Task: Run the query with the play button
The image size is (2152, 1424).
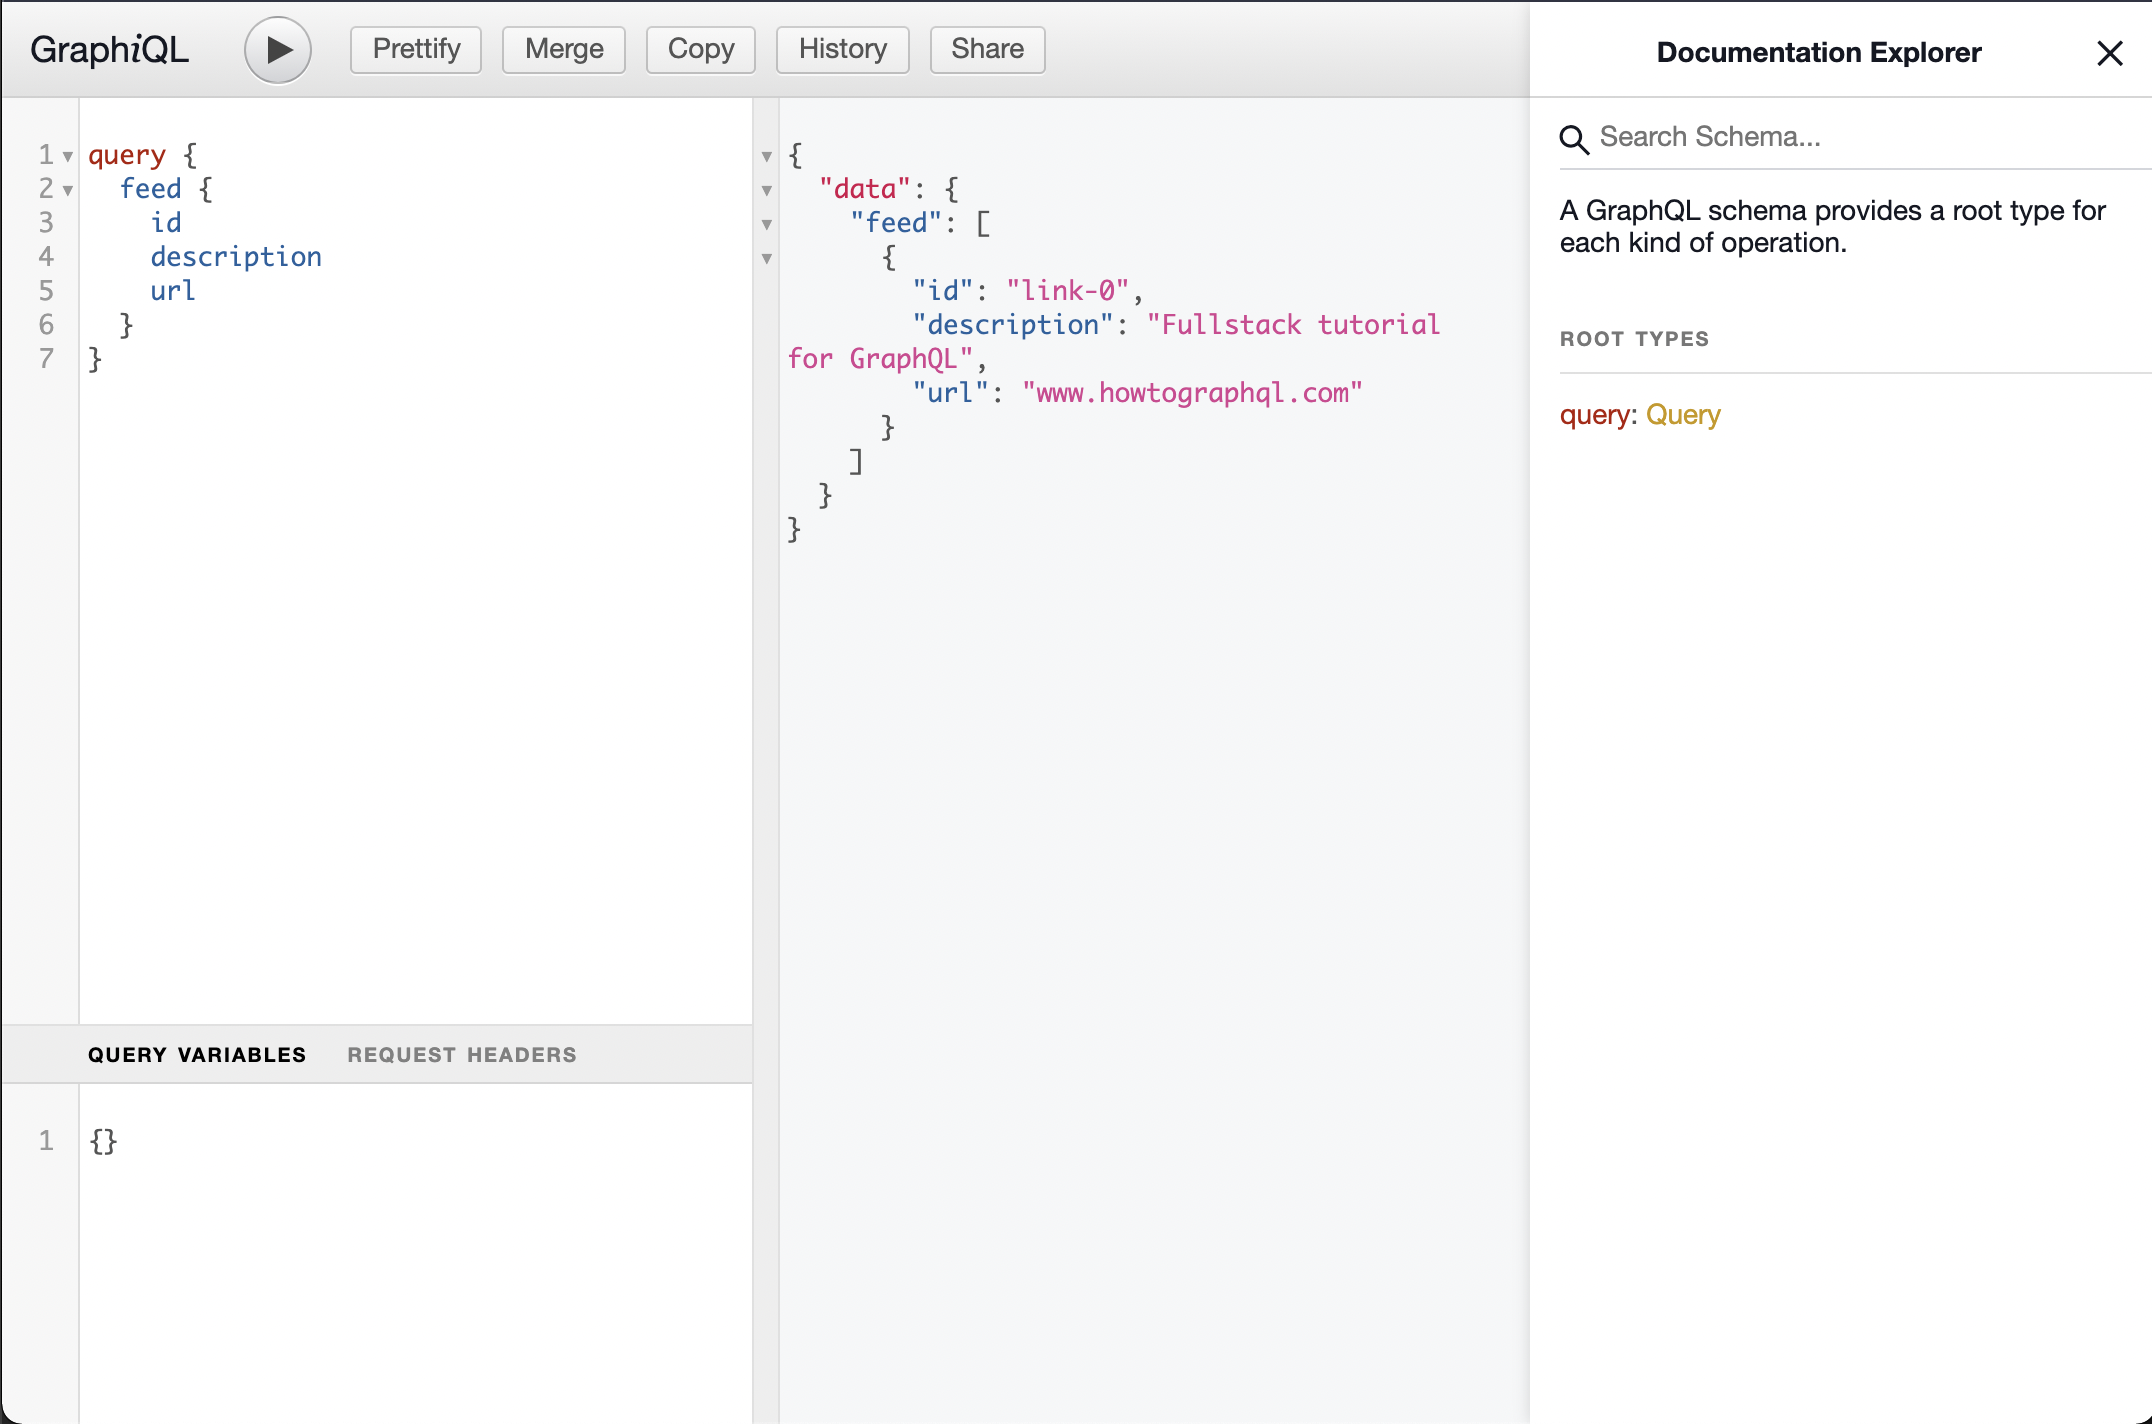Action: click(278, 50)
